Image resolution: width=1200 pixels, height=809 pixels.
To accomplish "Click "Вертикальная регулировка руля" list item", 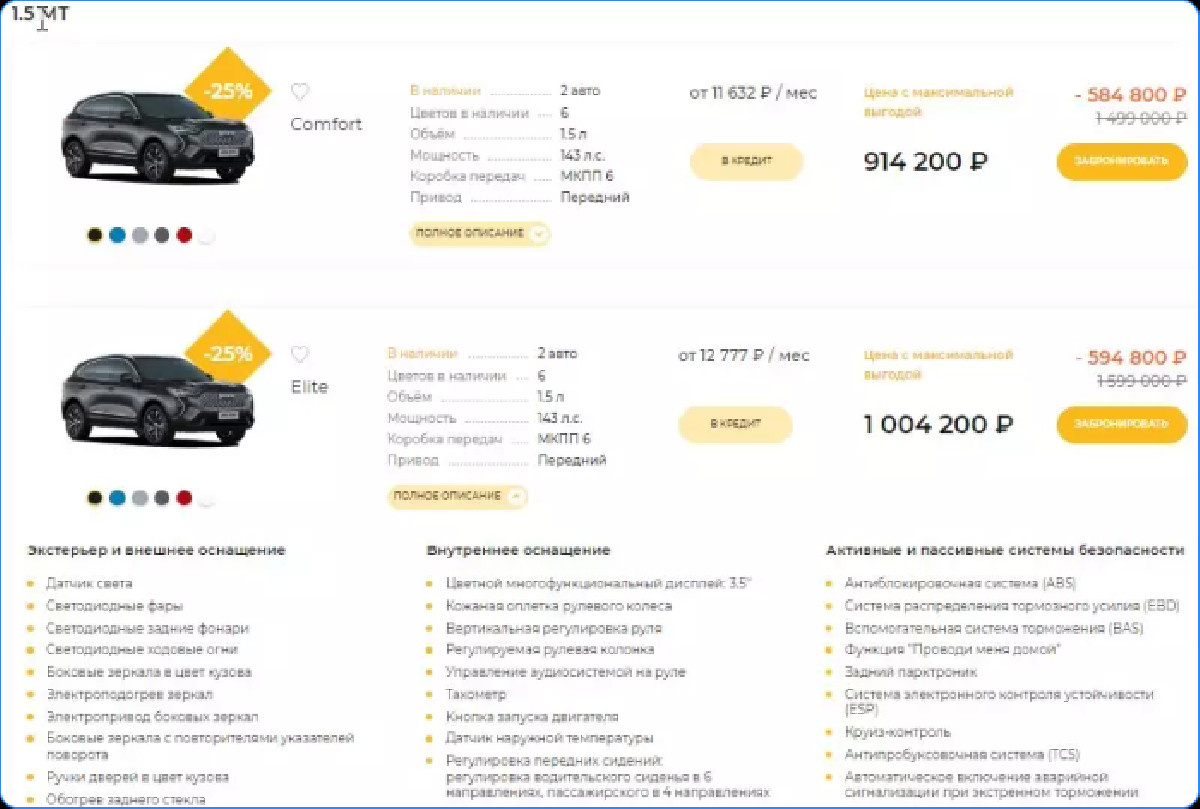I will click(x=554, y=628).
